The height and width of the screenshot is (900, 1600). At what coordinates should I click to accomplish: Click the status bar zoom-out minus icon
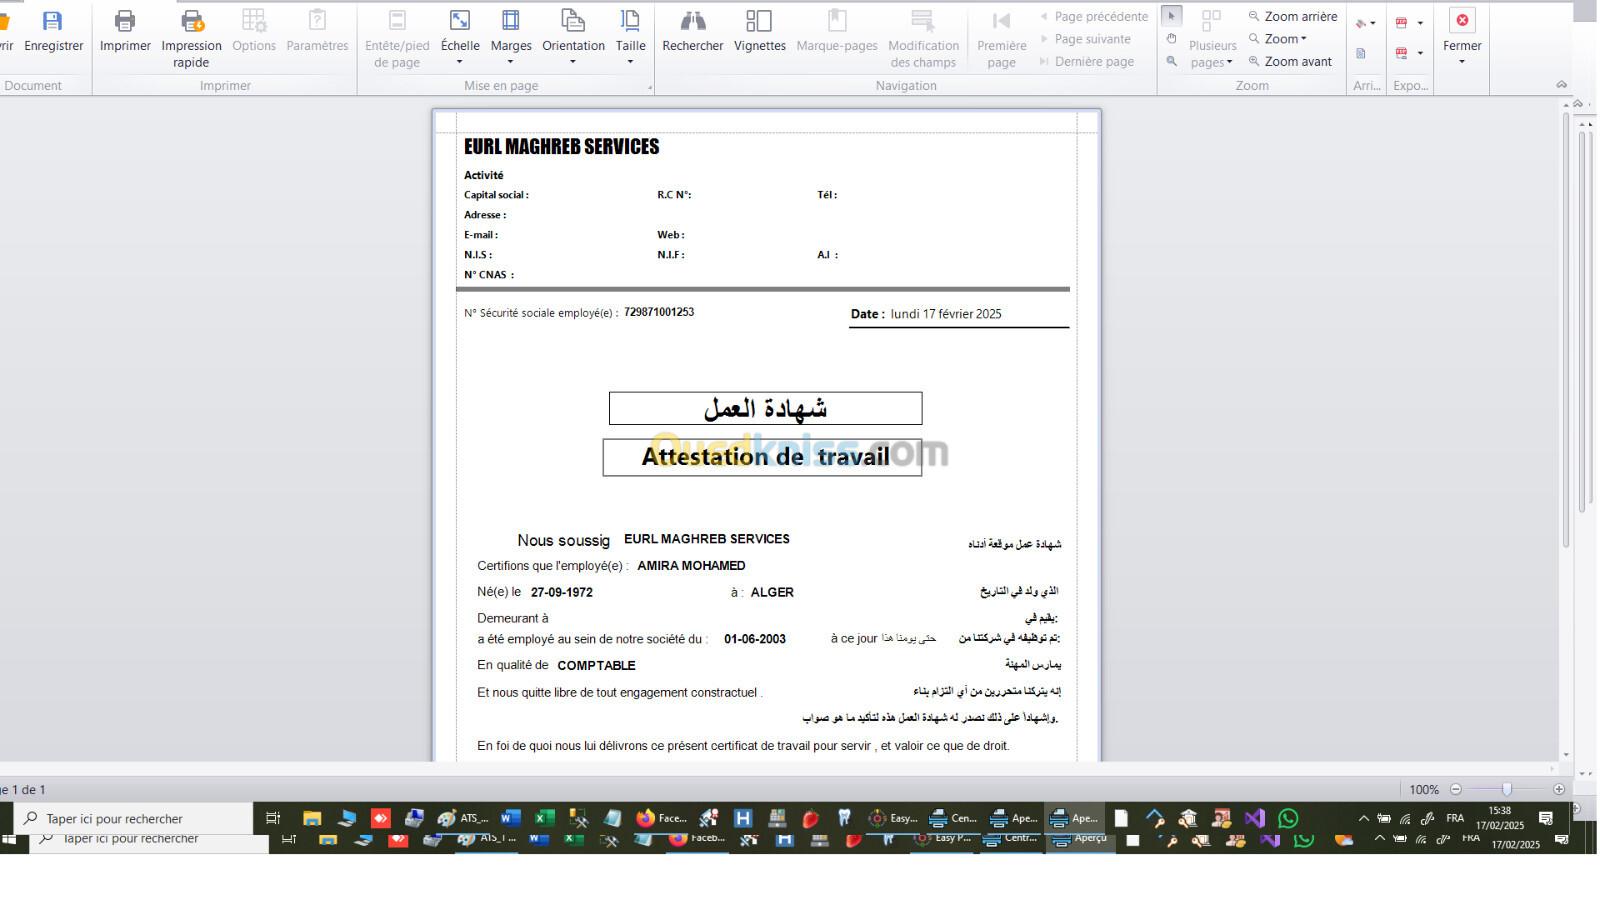[1456, 789]
